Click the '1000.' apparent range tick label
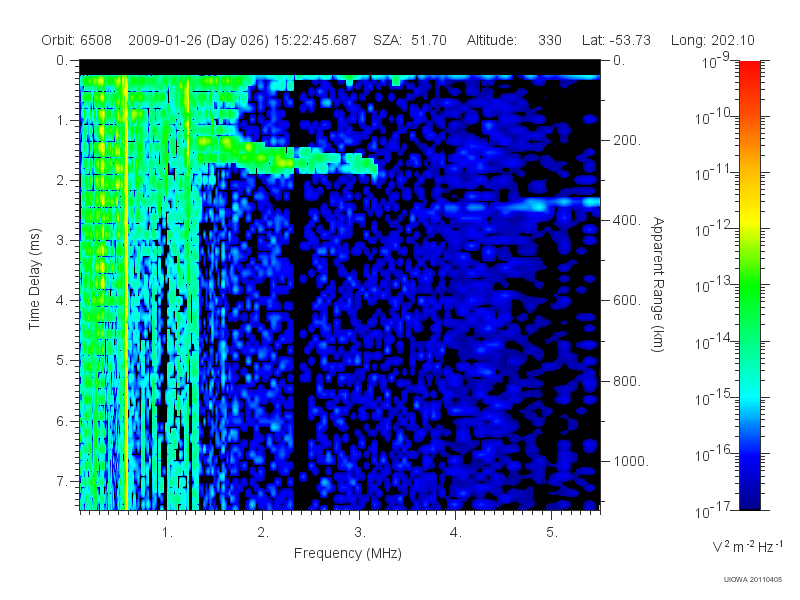The height and width of the screenshot is (600, 800). tap(630, 461)
